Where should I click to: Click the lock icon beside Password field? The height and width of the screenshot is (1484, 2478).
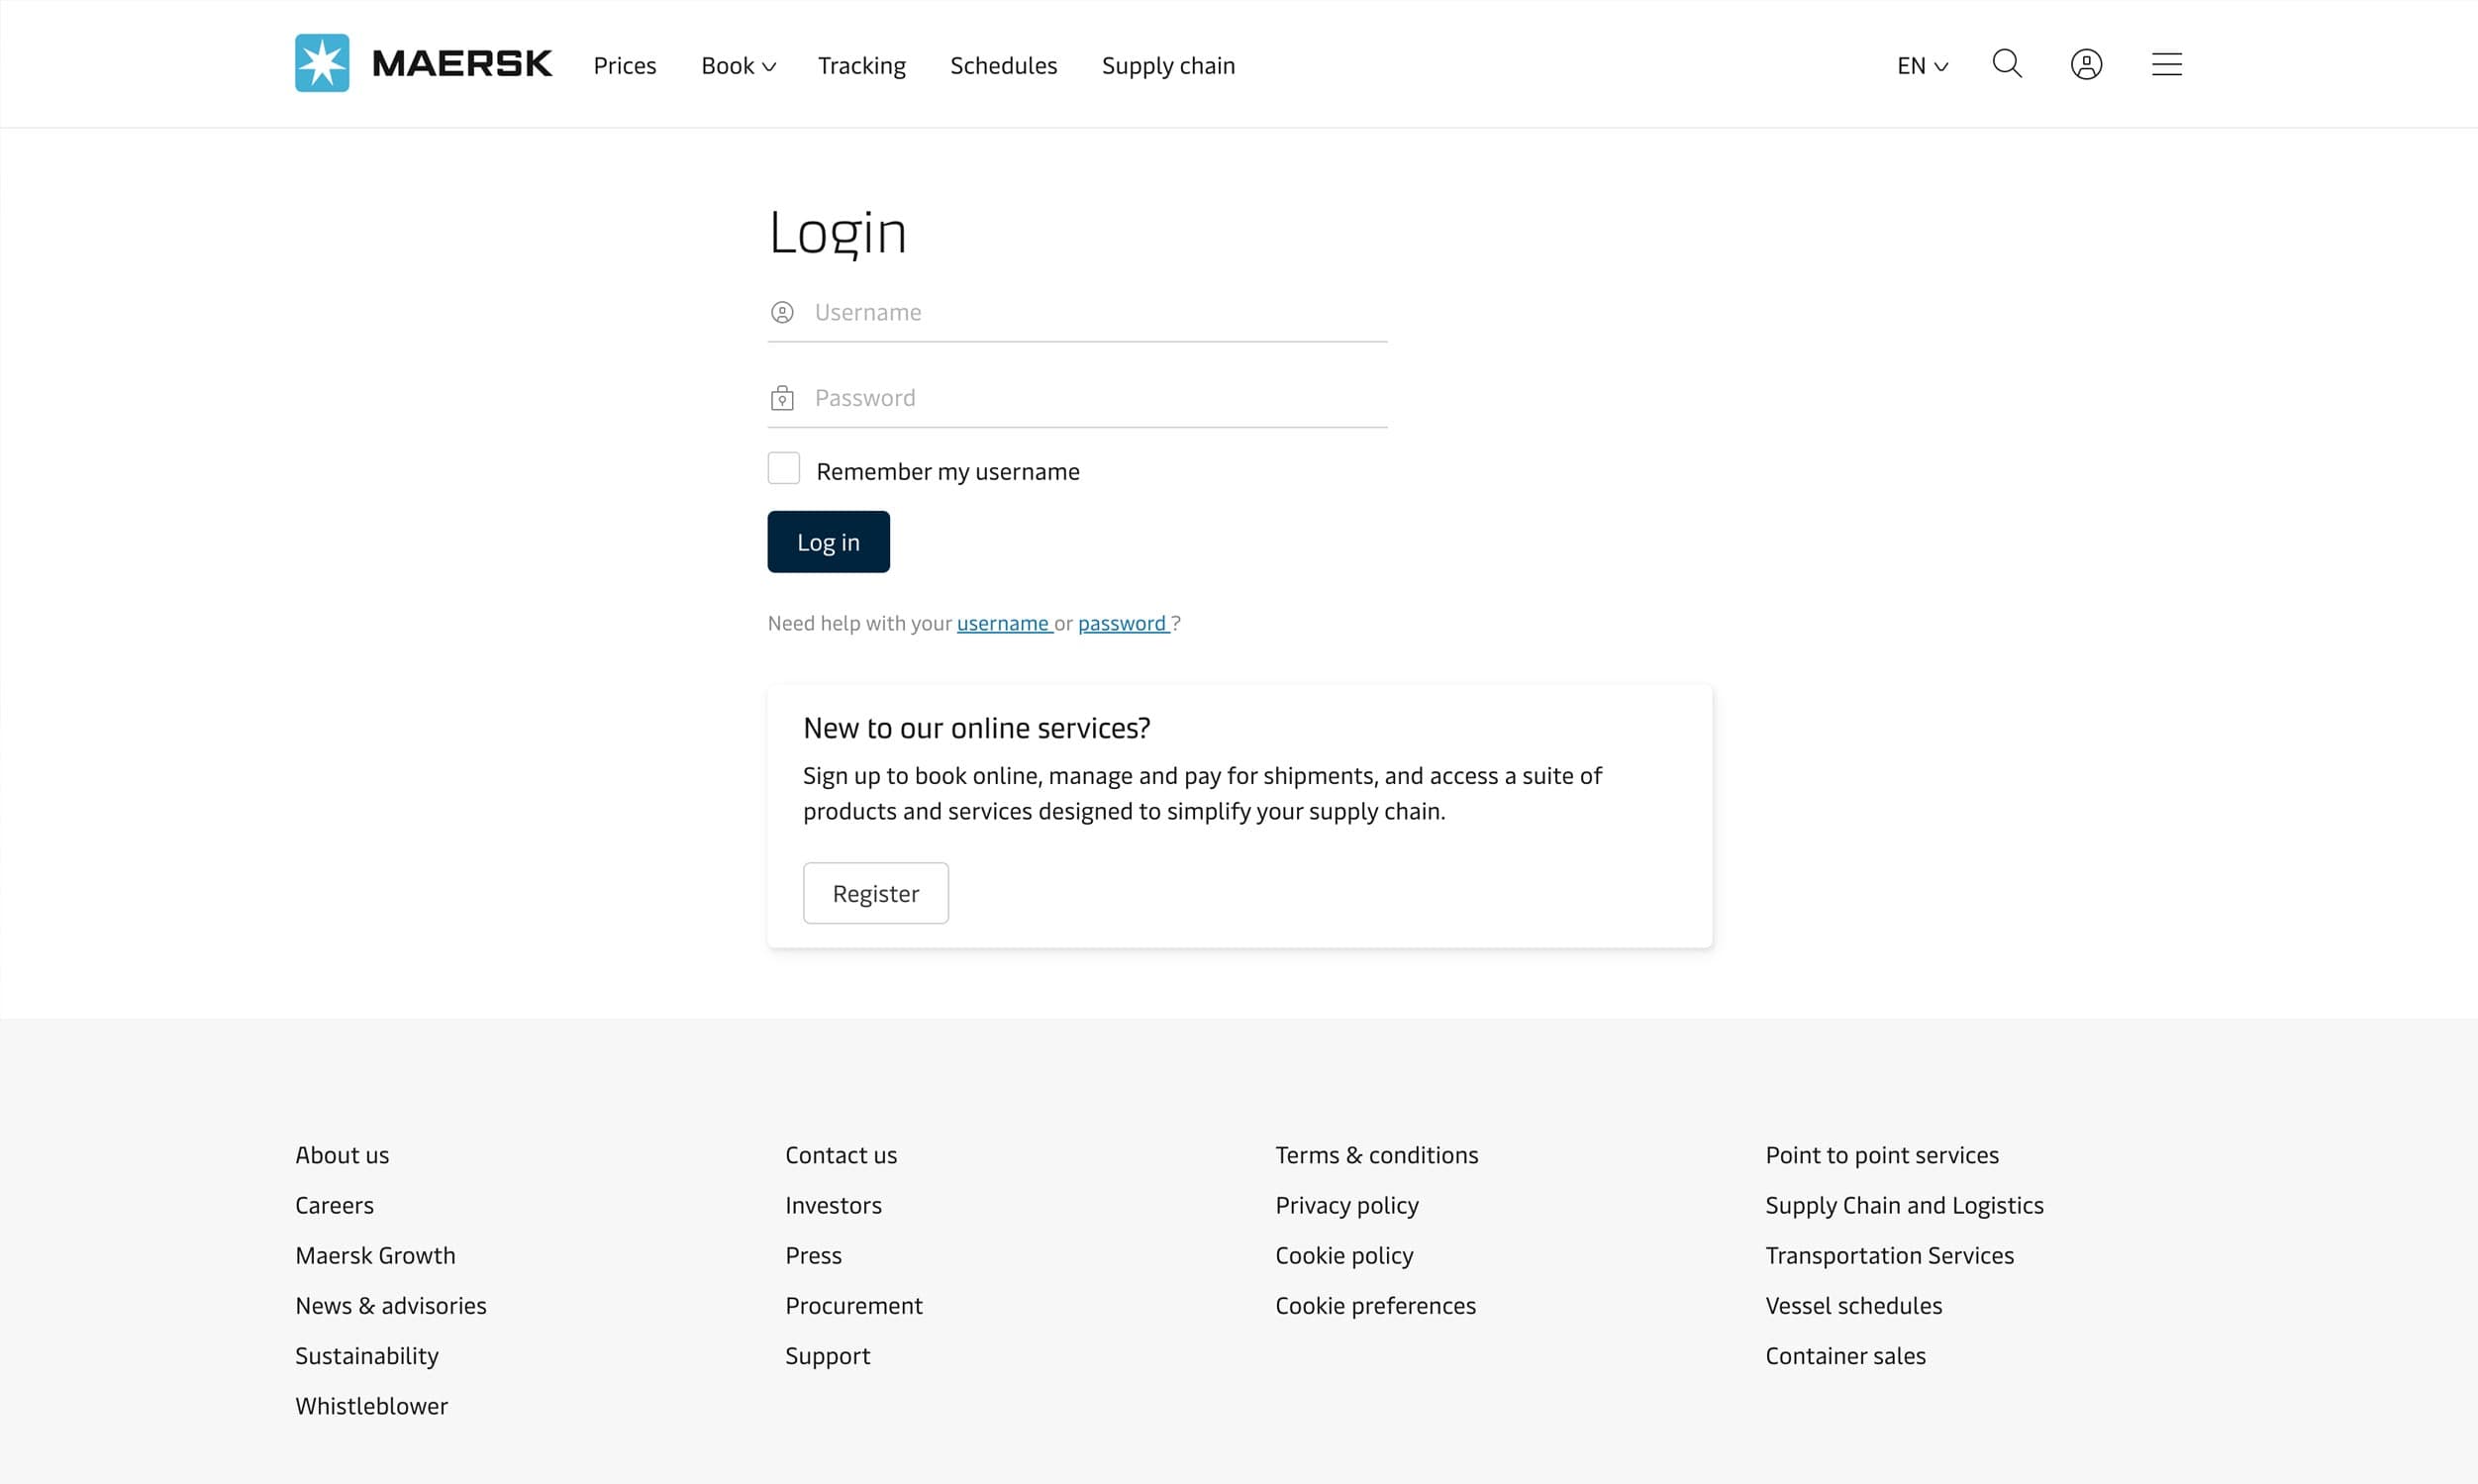click(x=782, y=398)
